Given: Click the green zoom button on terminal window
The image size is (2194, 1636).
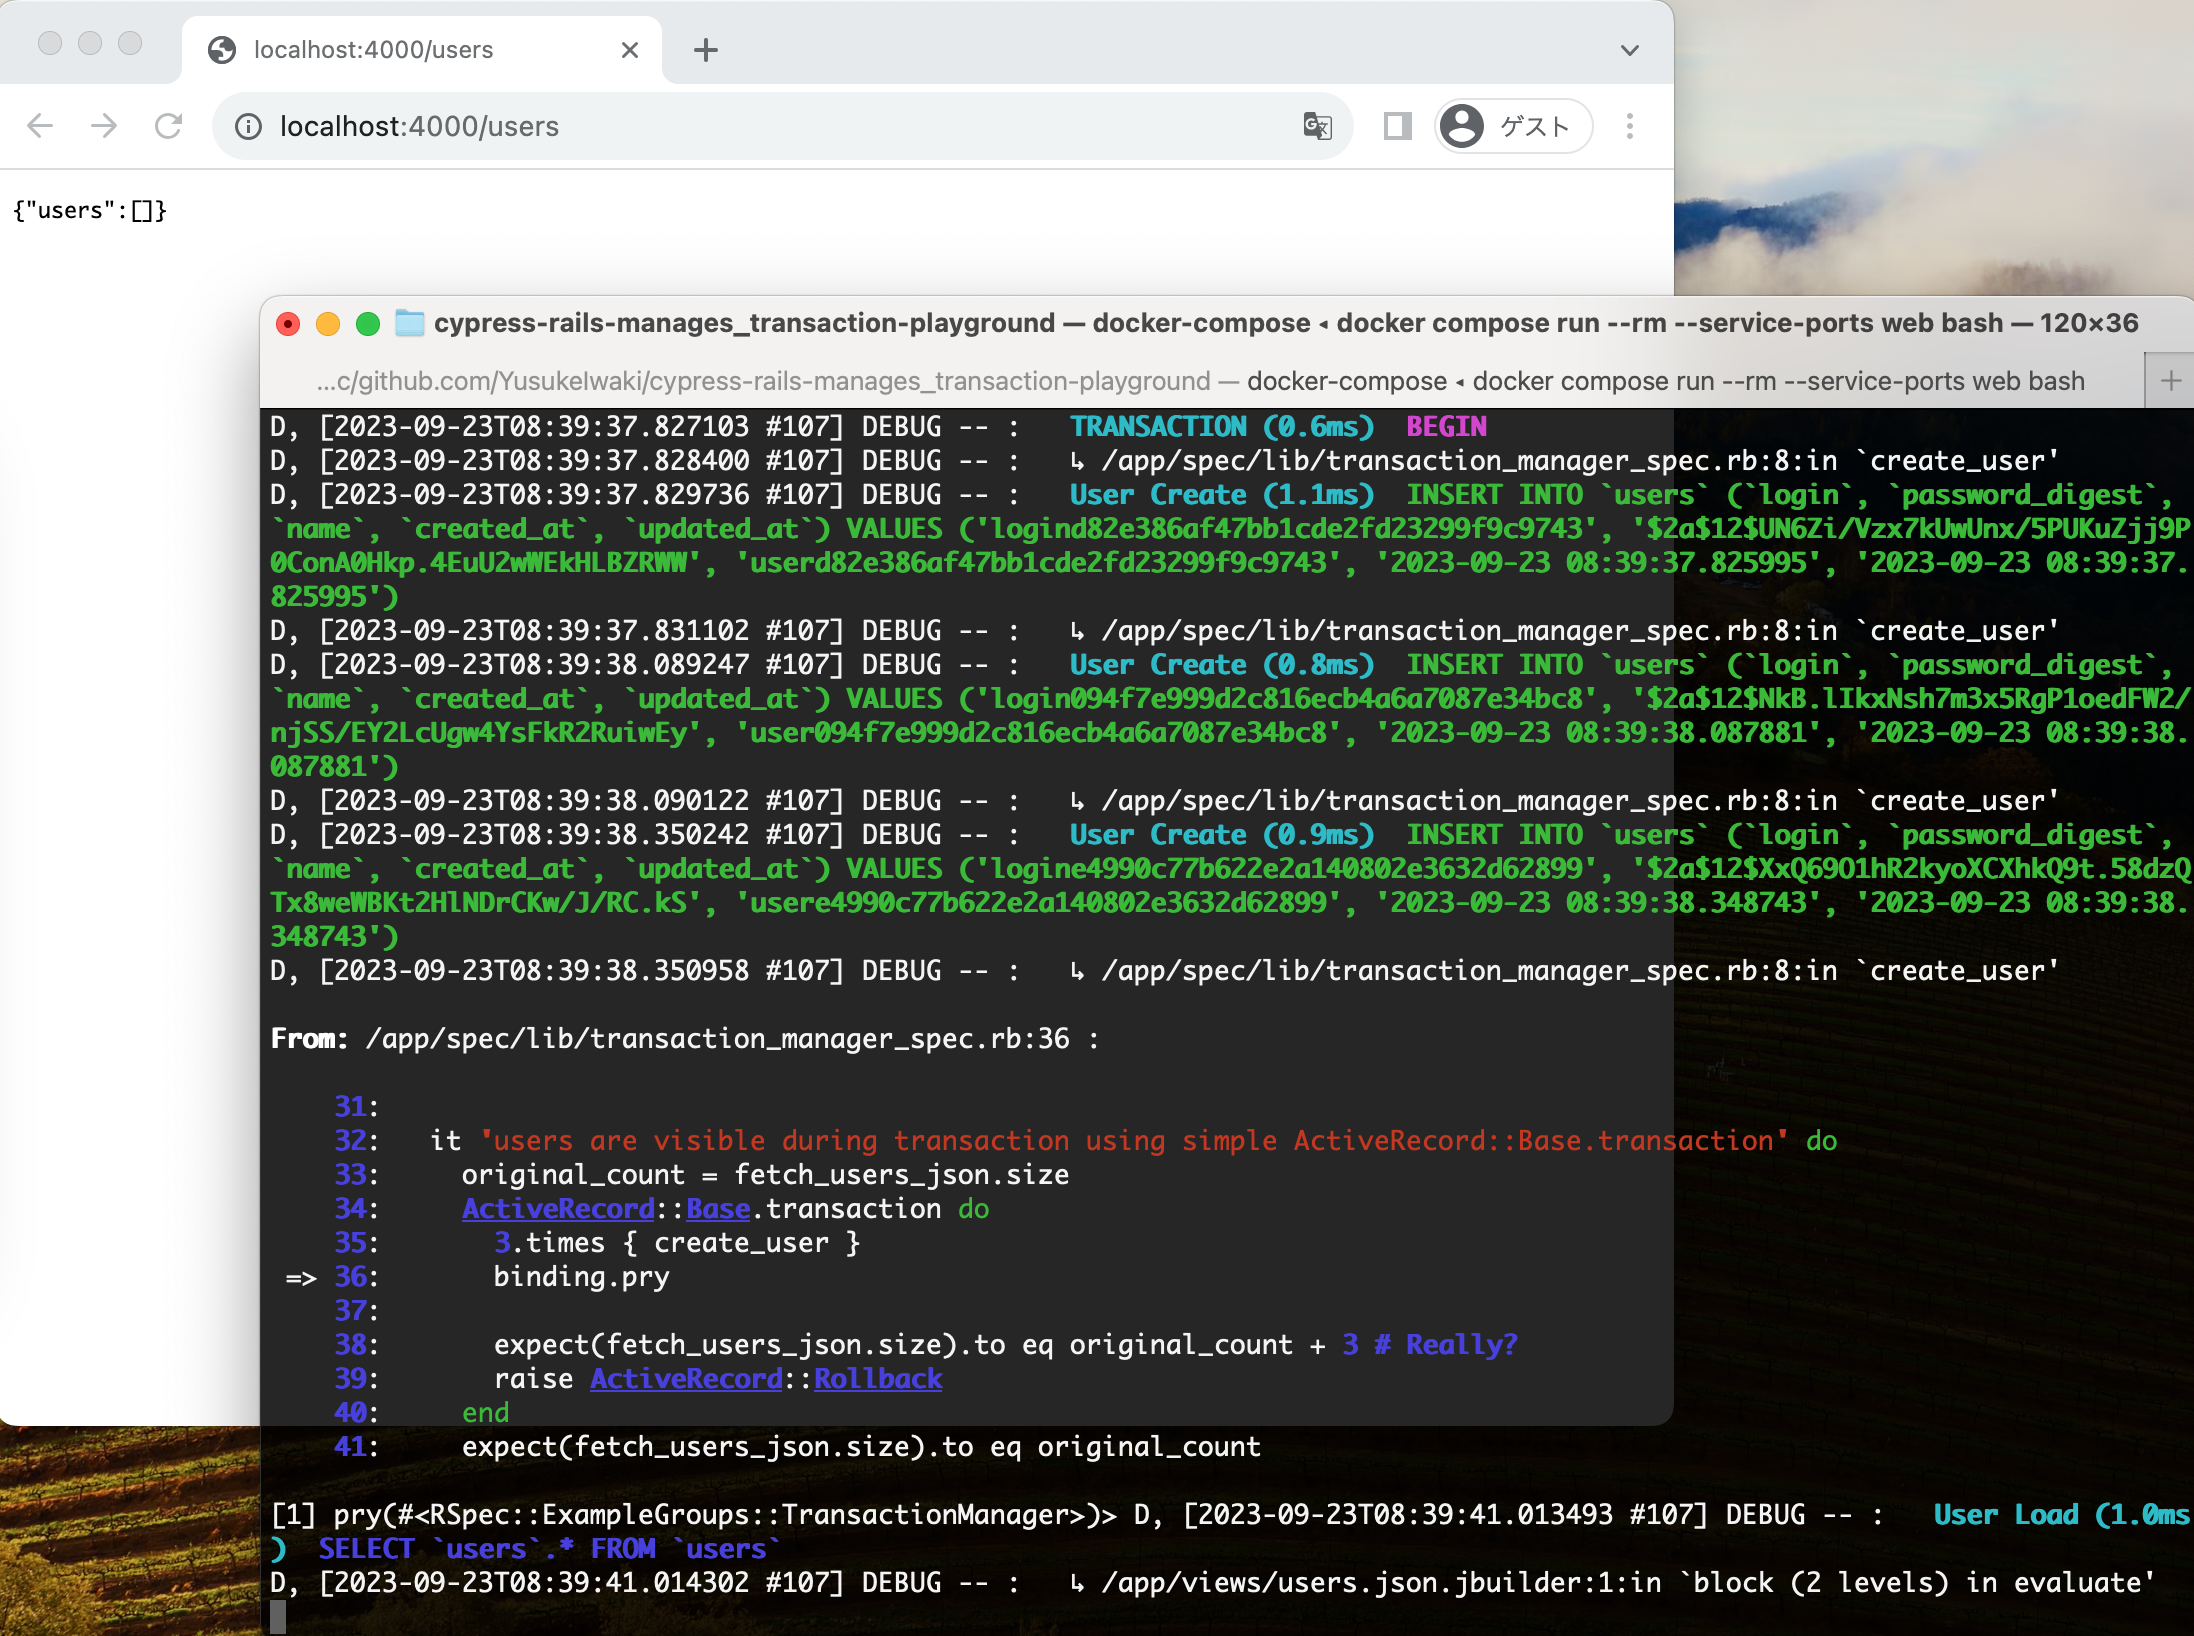Looking at the screenshot, I should click(x=367, y=323).
